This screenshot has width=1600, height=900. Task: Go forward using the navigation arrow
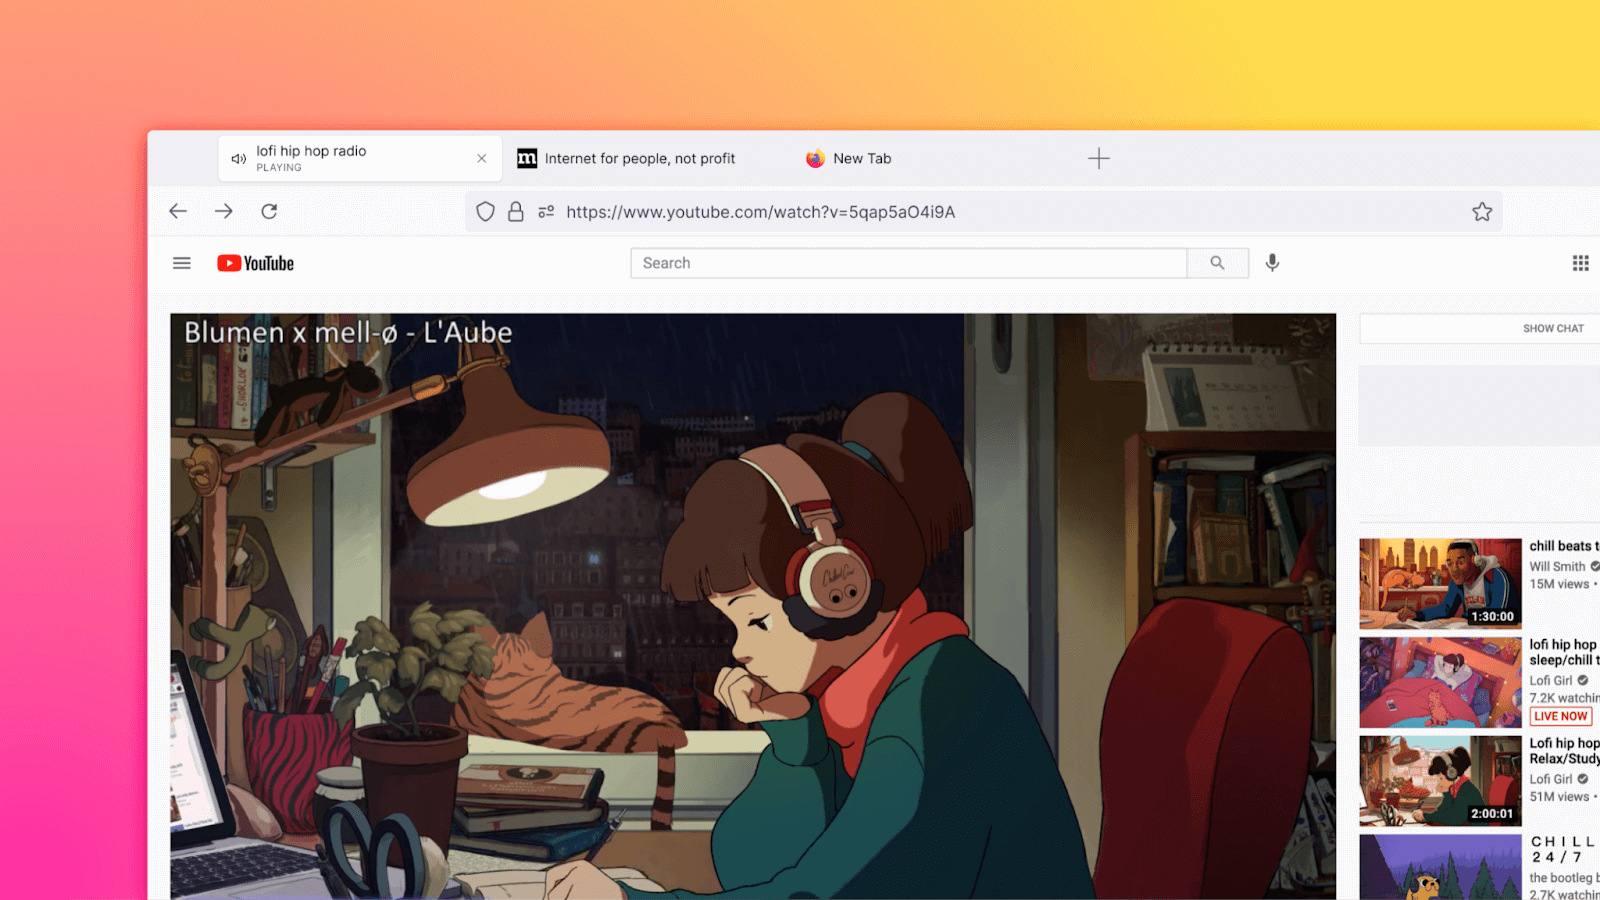click(x=223, y=211)
